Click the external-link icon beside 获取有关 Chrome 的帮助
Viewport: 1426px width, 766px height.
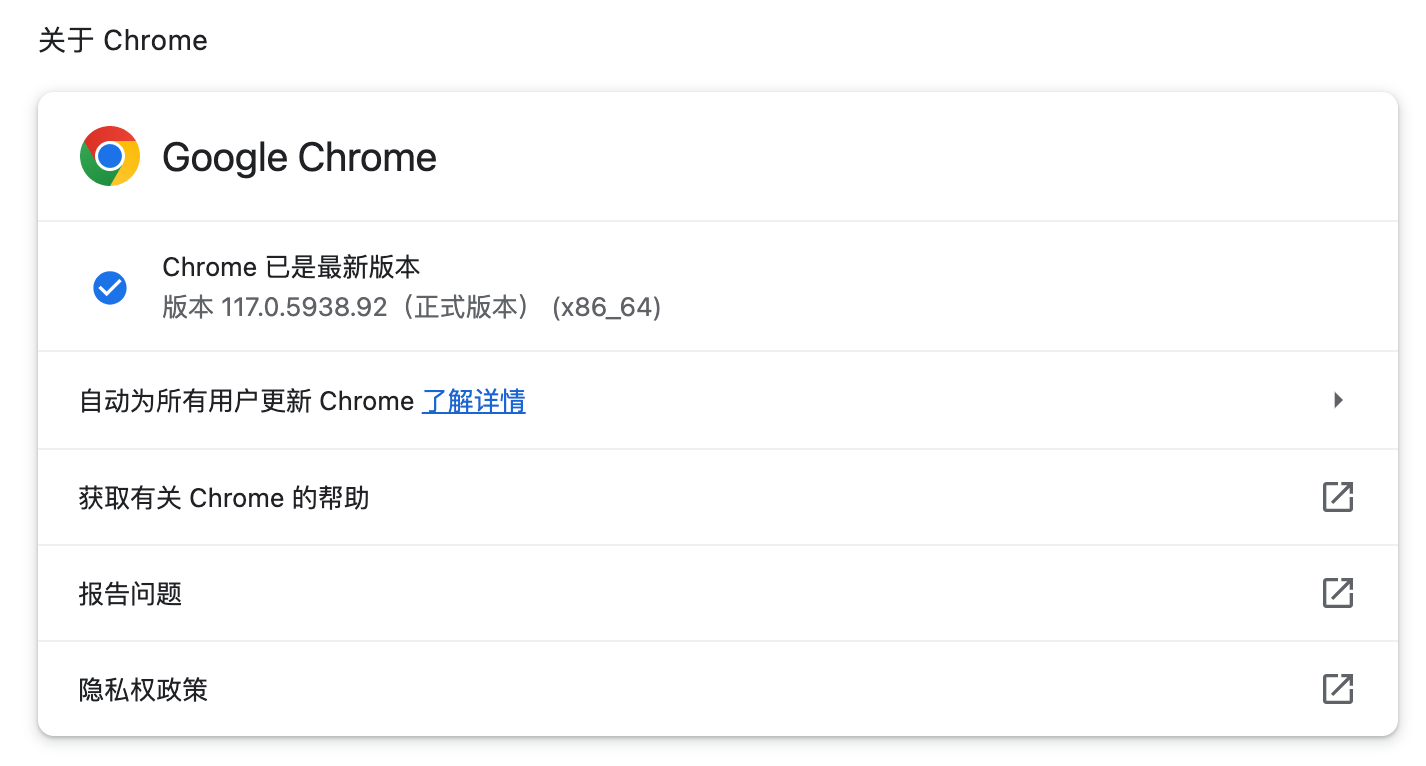1338,497
